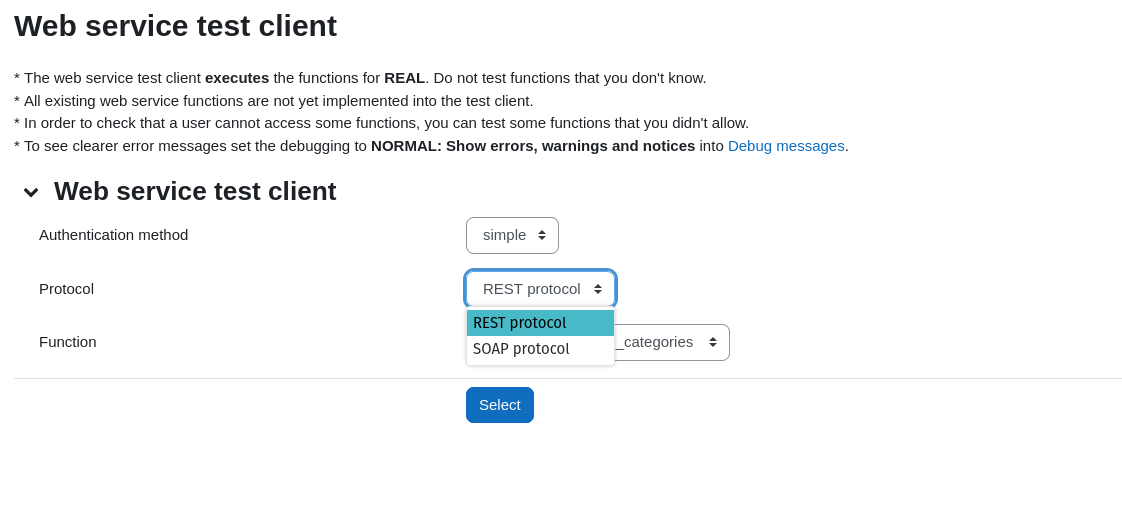Click the notice about functions you didn't allow
Screen dimensions: 1122x510
tap(381, 123)
